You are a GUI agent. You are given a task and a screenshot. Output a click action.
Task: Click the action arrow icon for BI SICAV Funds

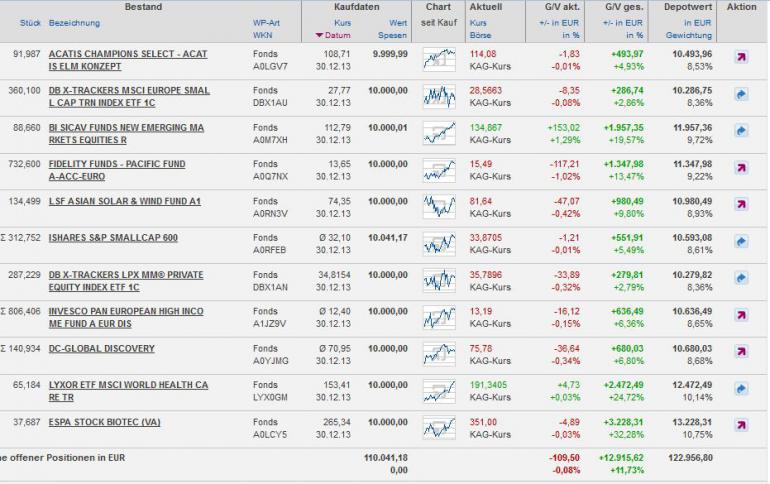[x=741, y=131]
